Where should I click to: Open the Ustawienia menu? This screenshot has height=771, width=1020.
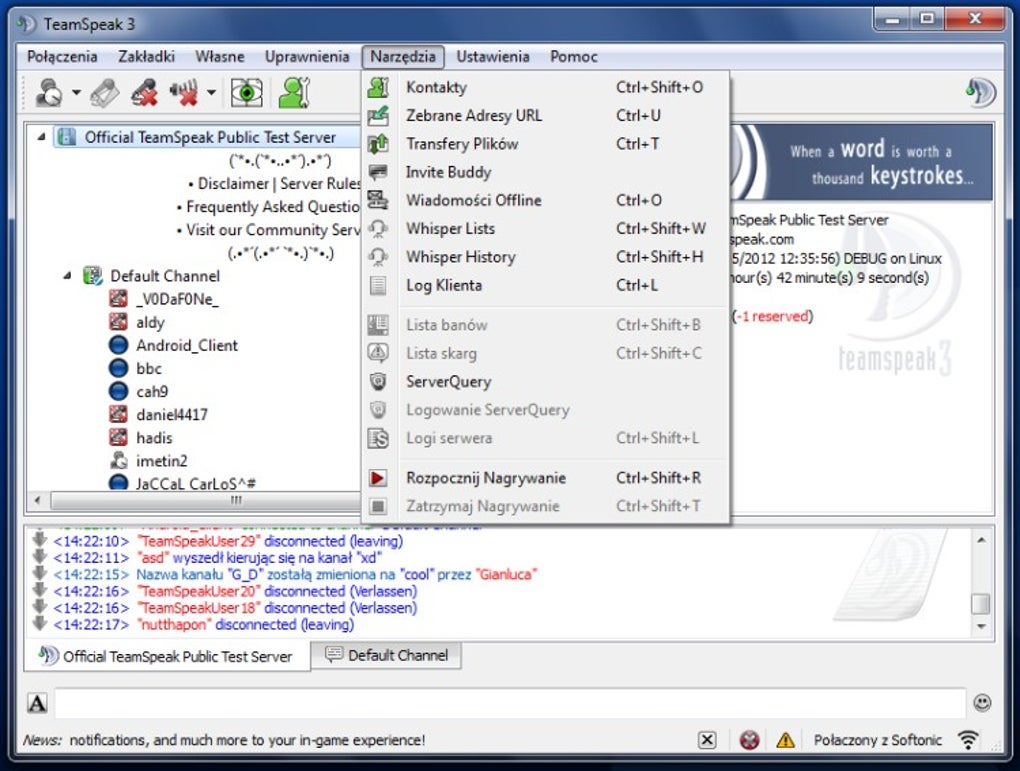click(492, 57)
